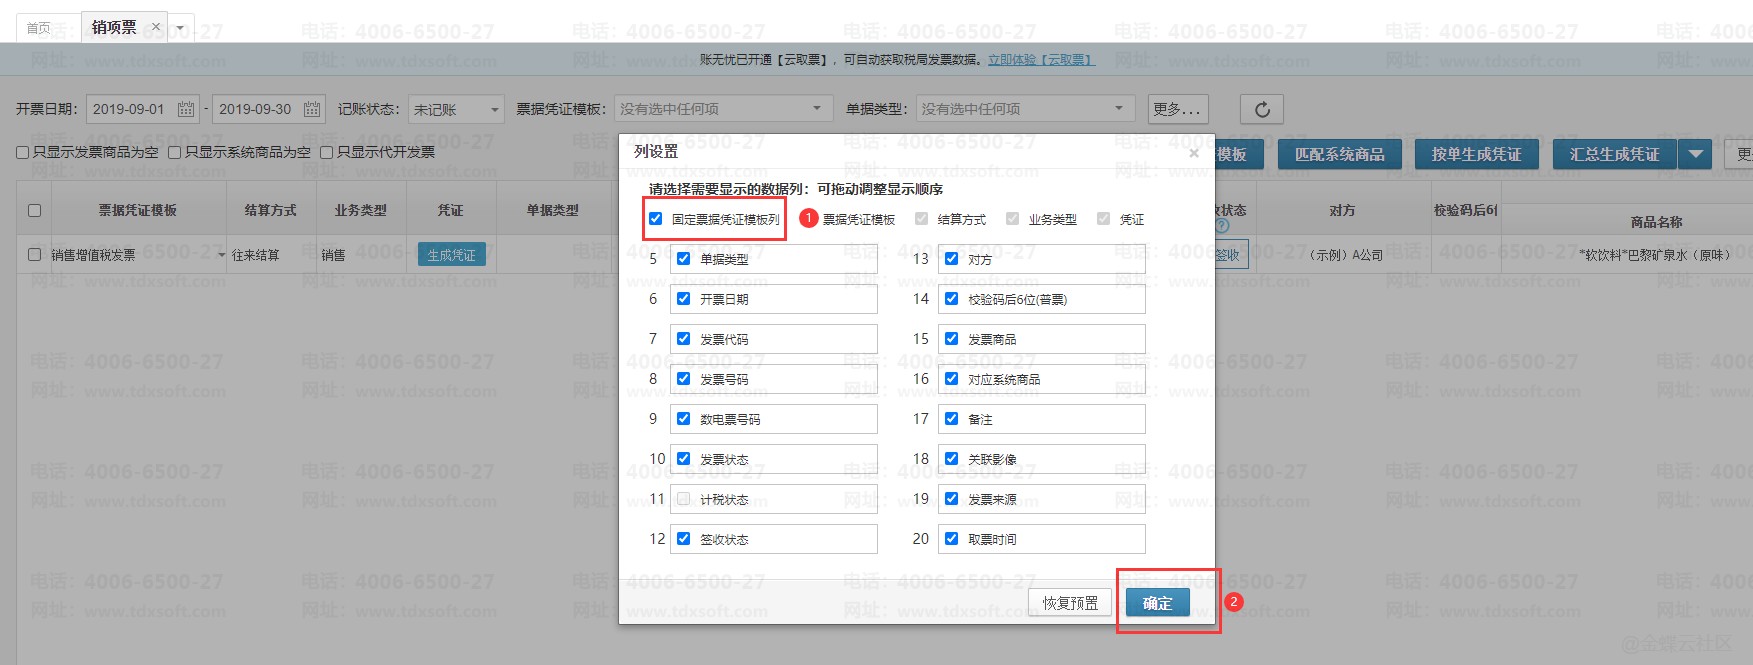Open the 立即体验【云取票】 link
1753x665 pixels.
[1041, 60]
